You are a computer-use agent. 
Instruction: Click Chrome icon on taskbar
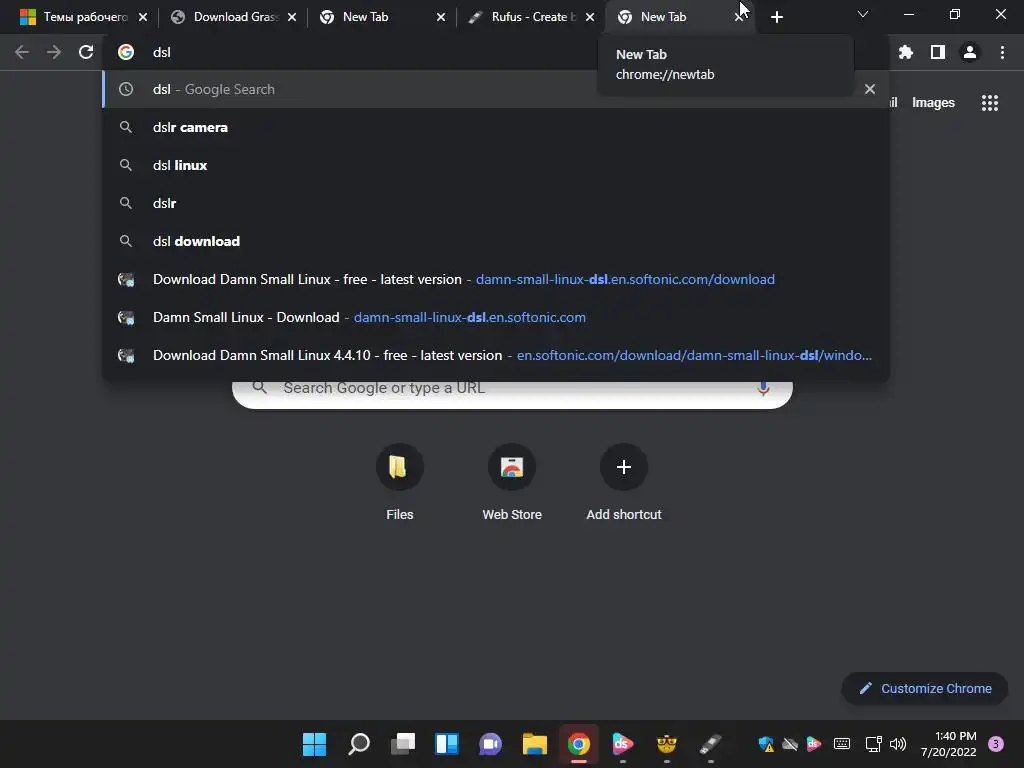(x=579, y=744)
